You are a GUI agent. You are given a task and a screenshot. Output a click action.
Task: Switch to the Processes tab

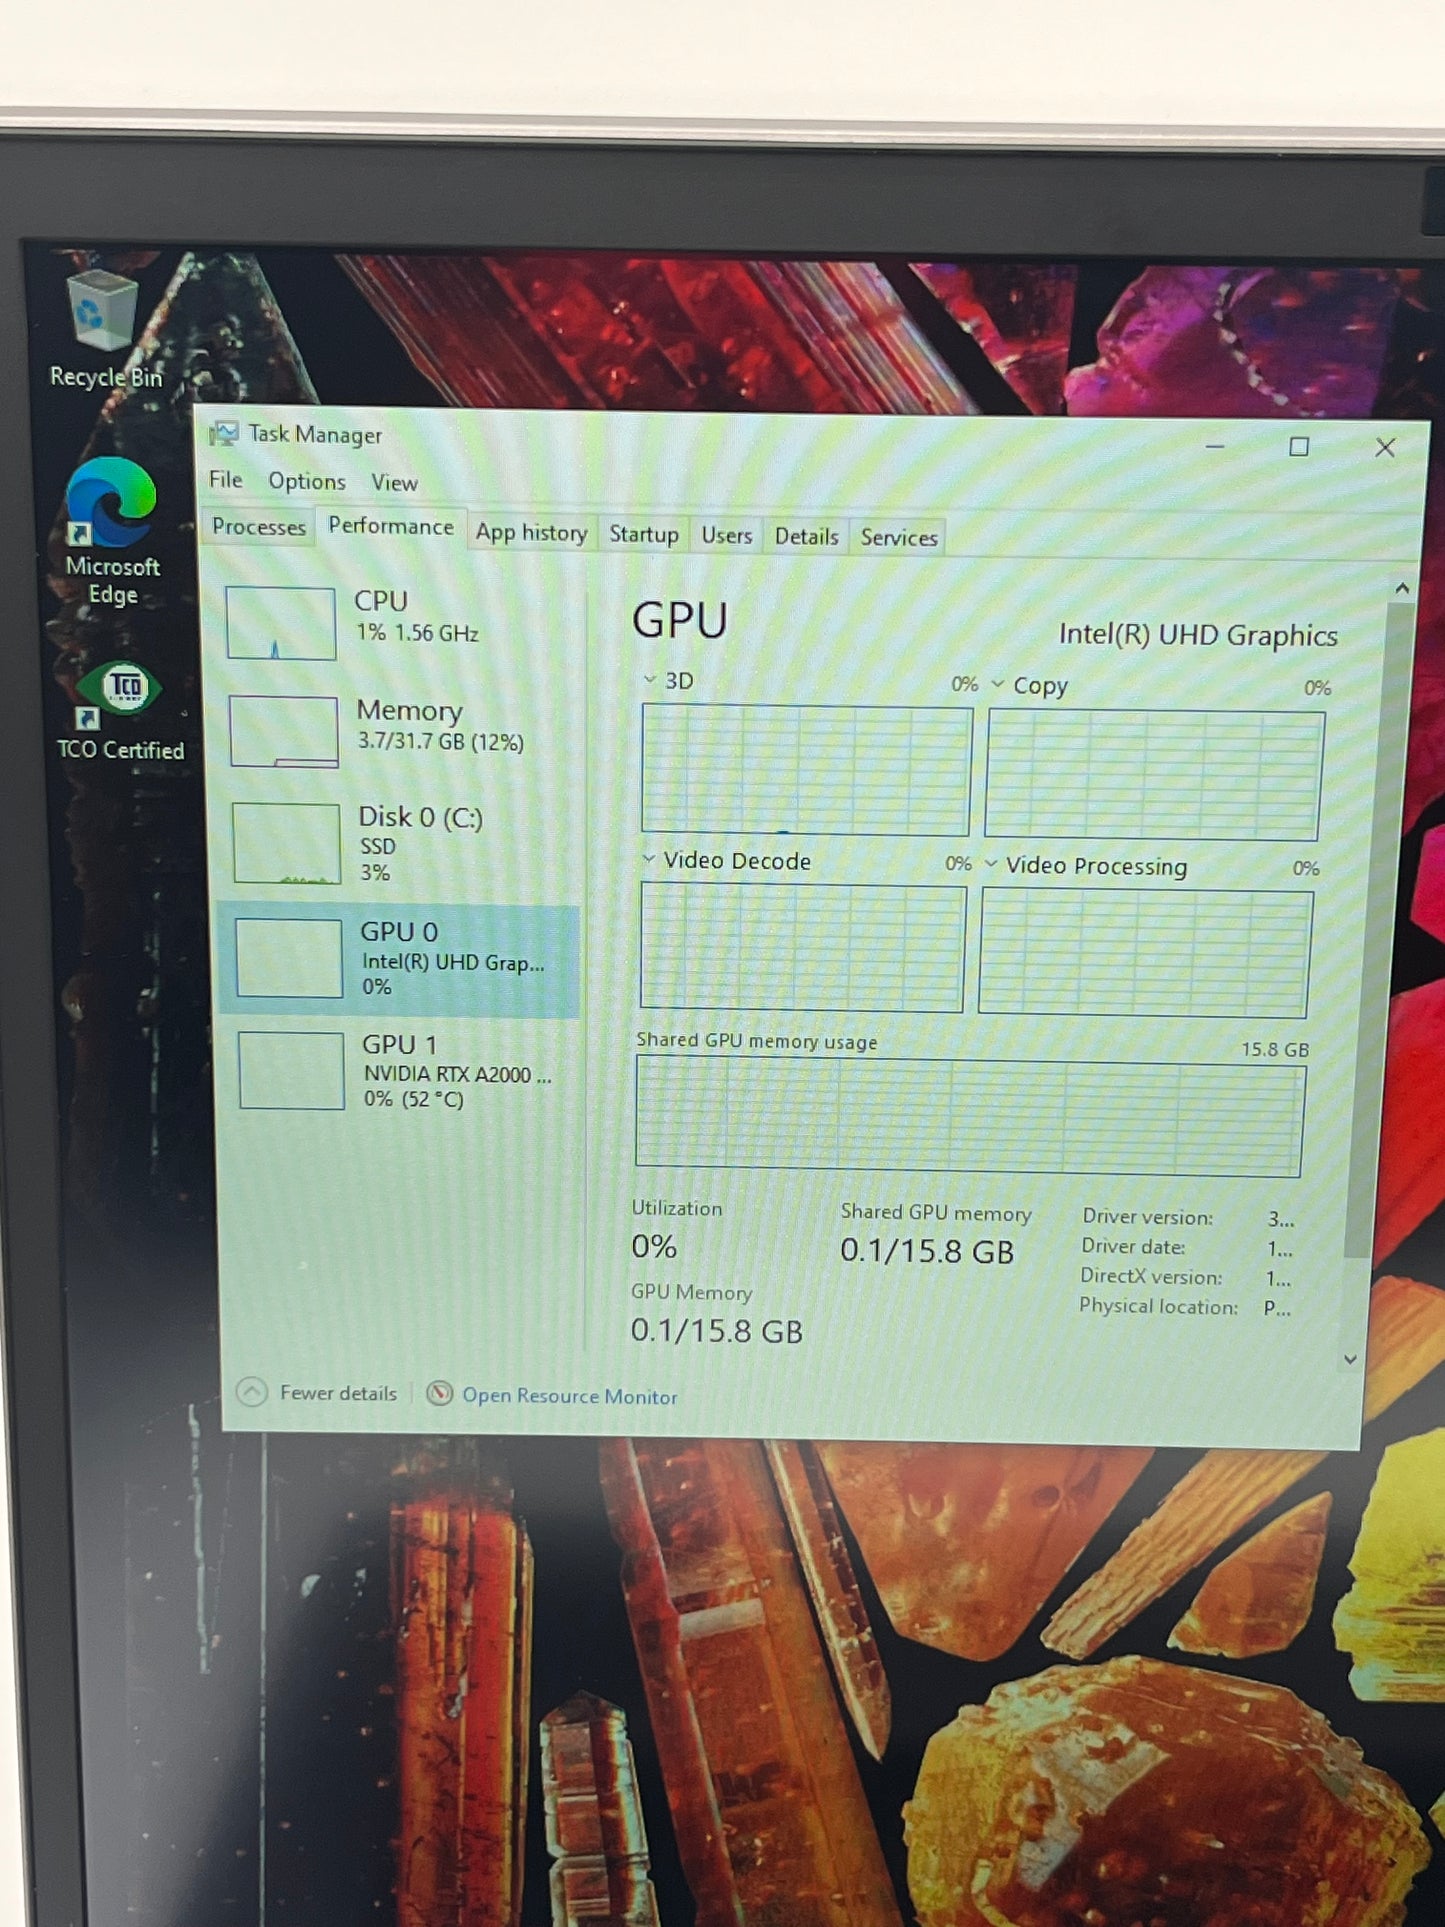(259, 527)
